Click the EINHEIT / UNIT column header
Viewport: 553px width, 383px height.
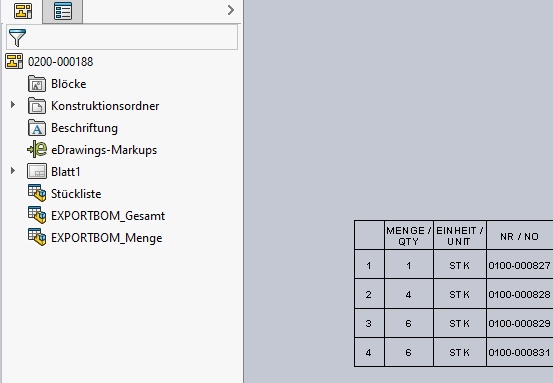(x=460, y=236)
